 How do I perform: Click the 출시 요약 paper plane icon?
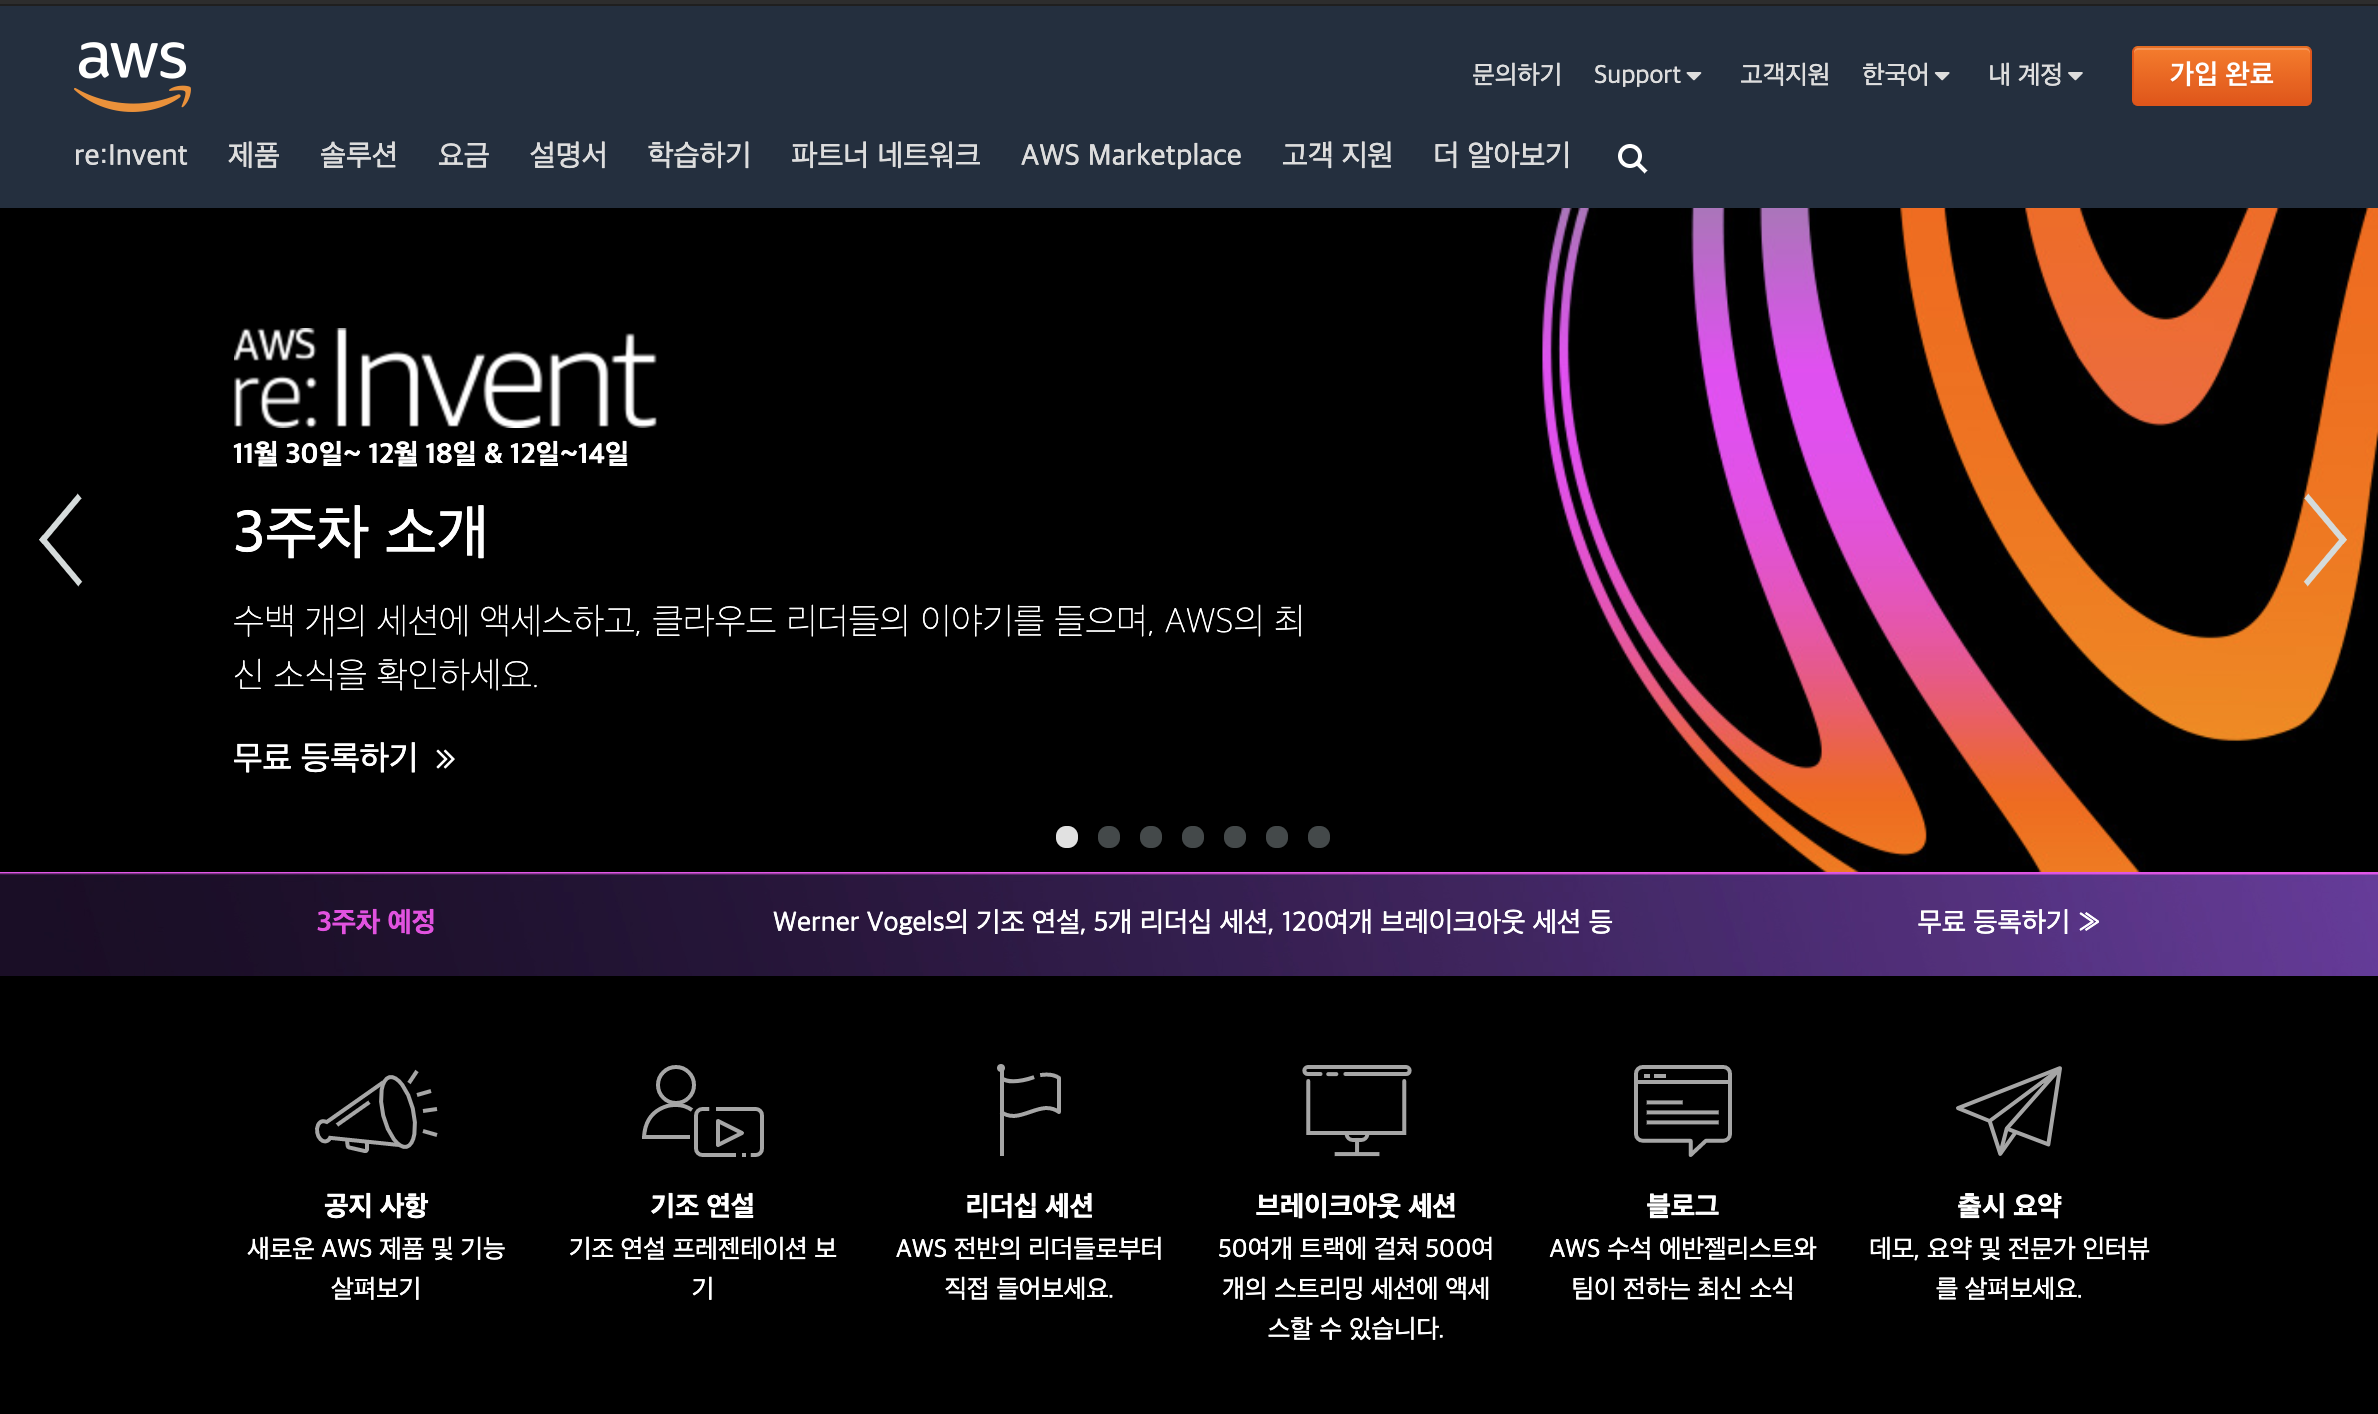click(x=2008, y=1111)
